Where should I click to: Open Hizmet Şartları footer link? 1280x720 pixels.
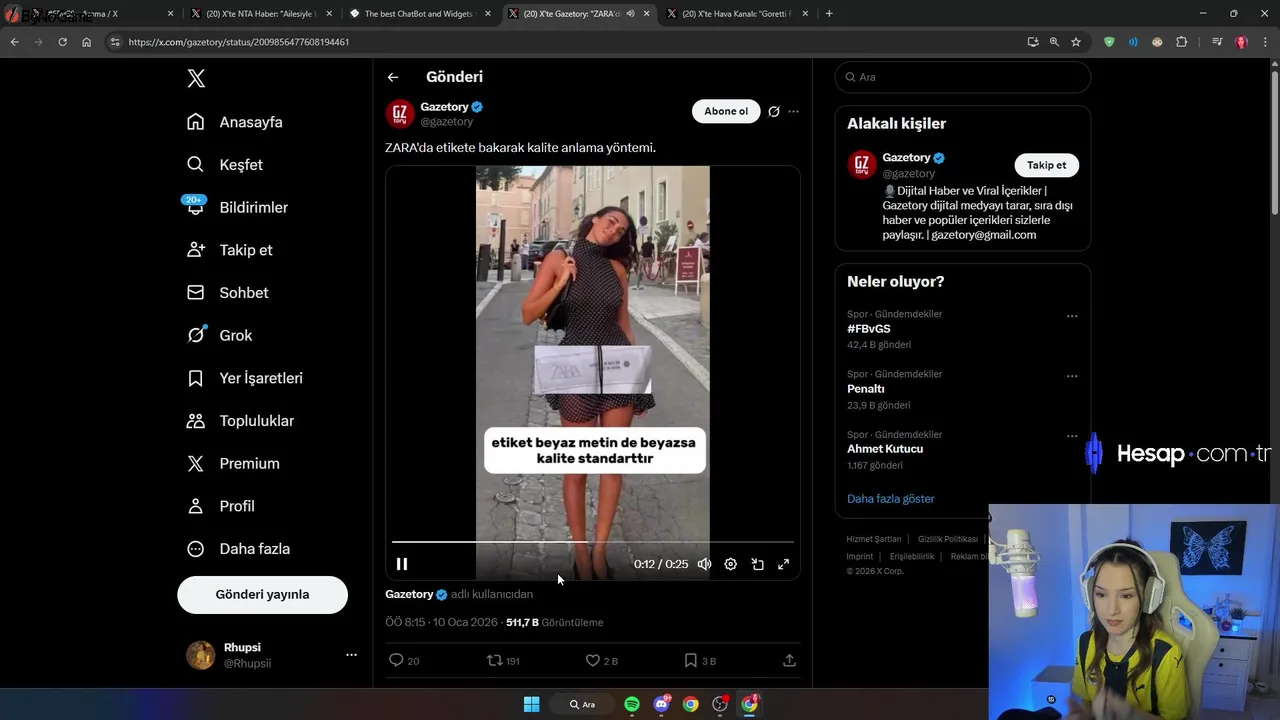873,539
